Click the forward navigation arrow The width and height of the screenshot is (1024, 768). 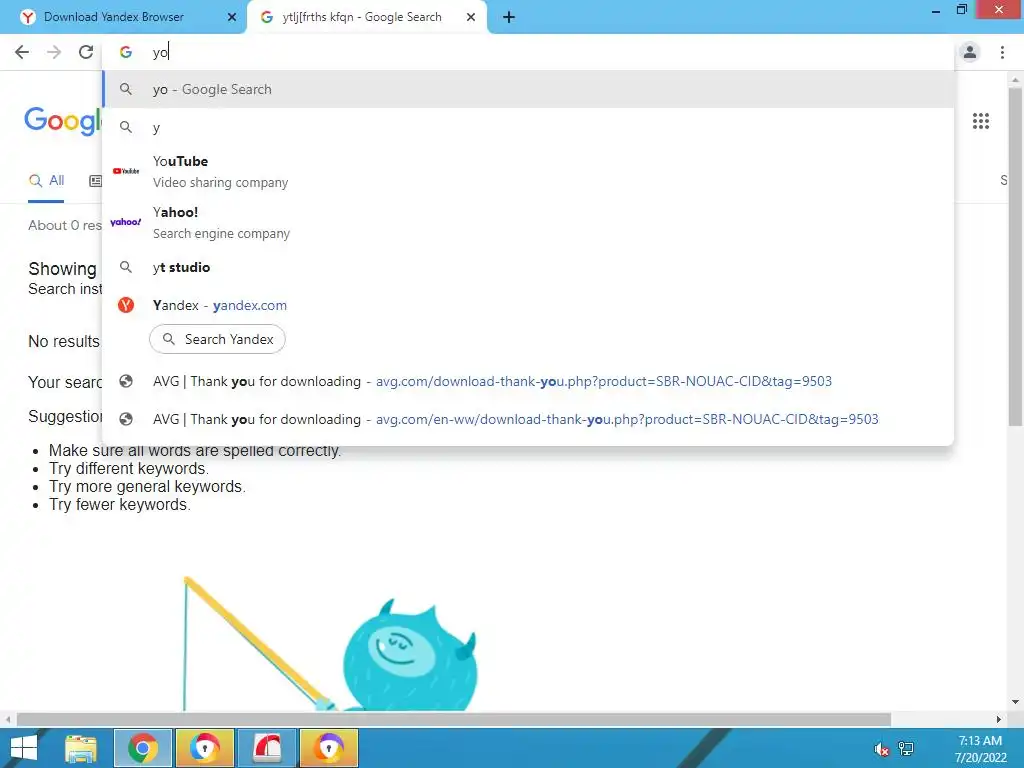(x=54, y=52)
